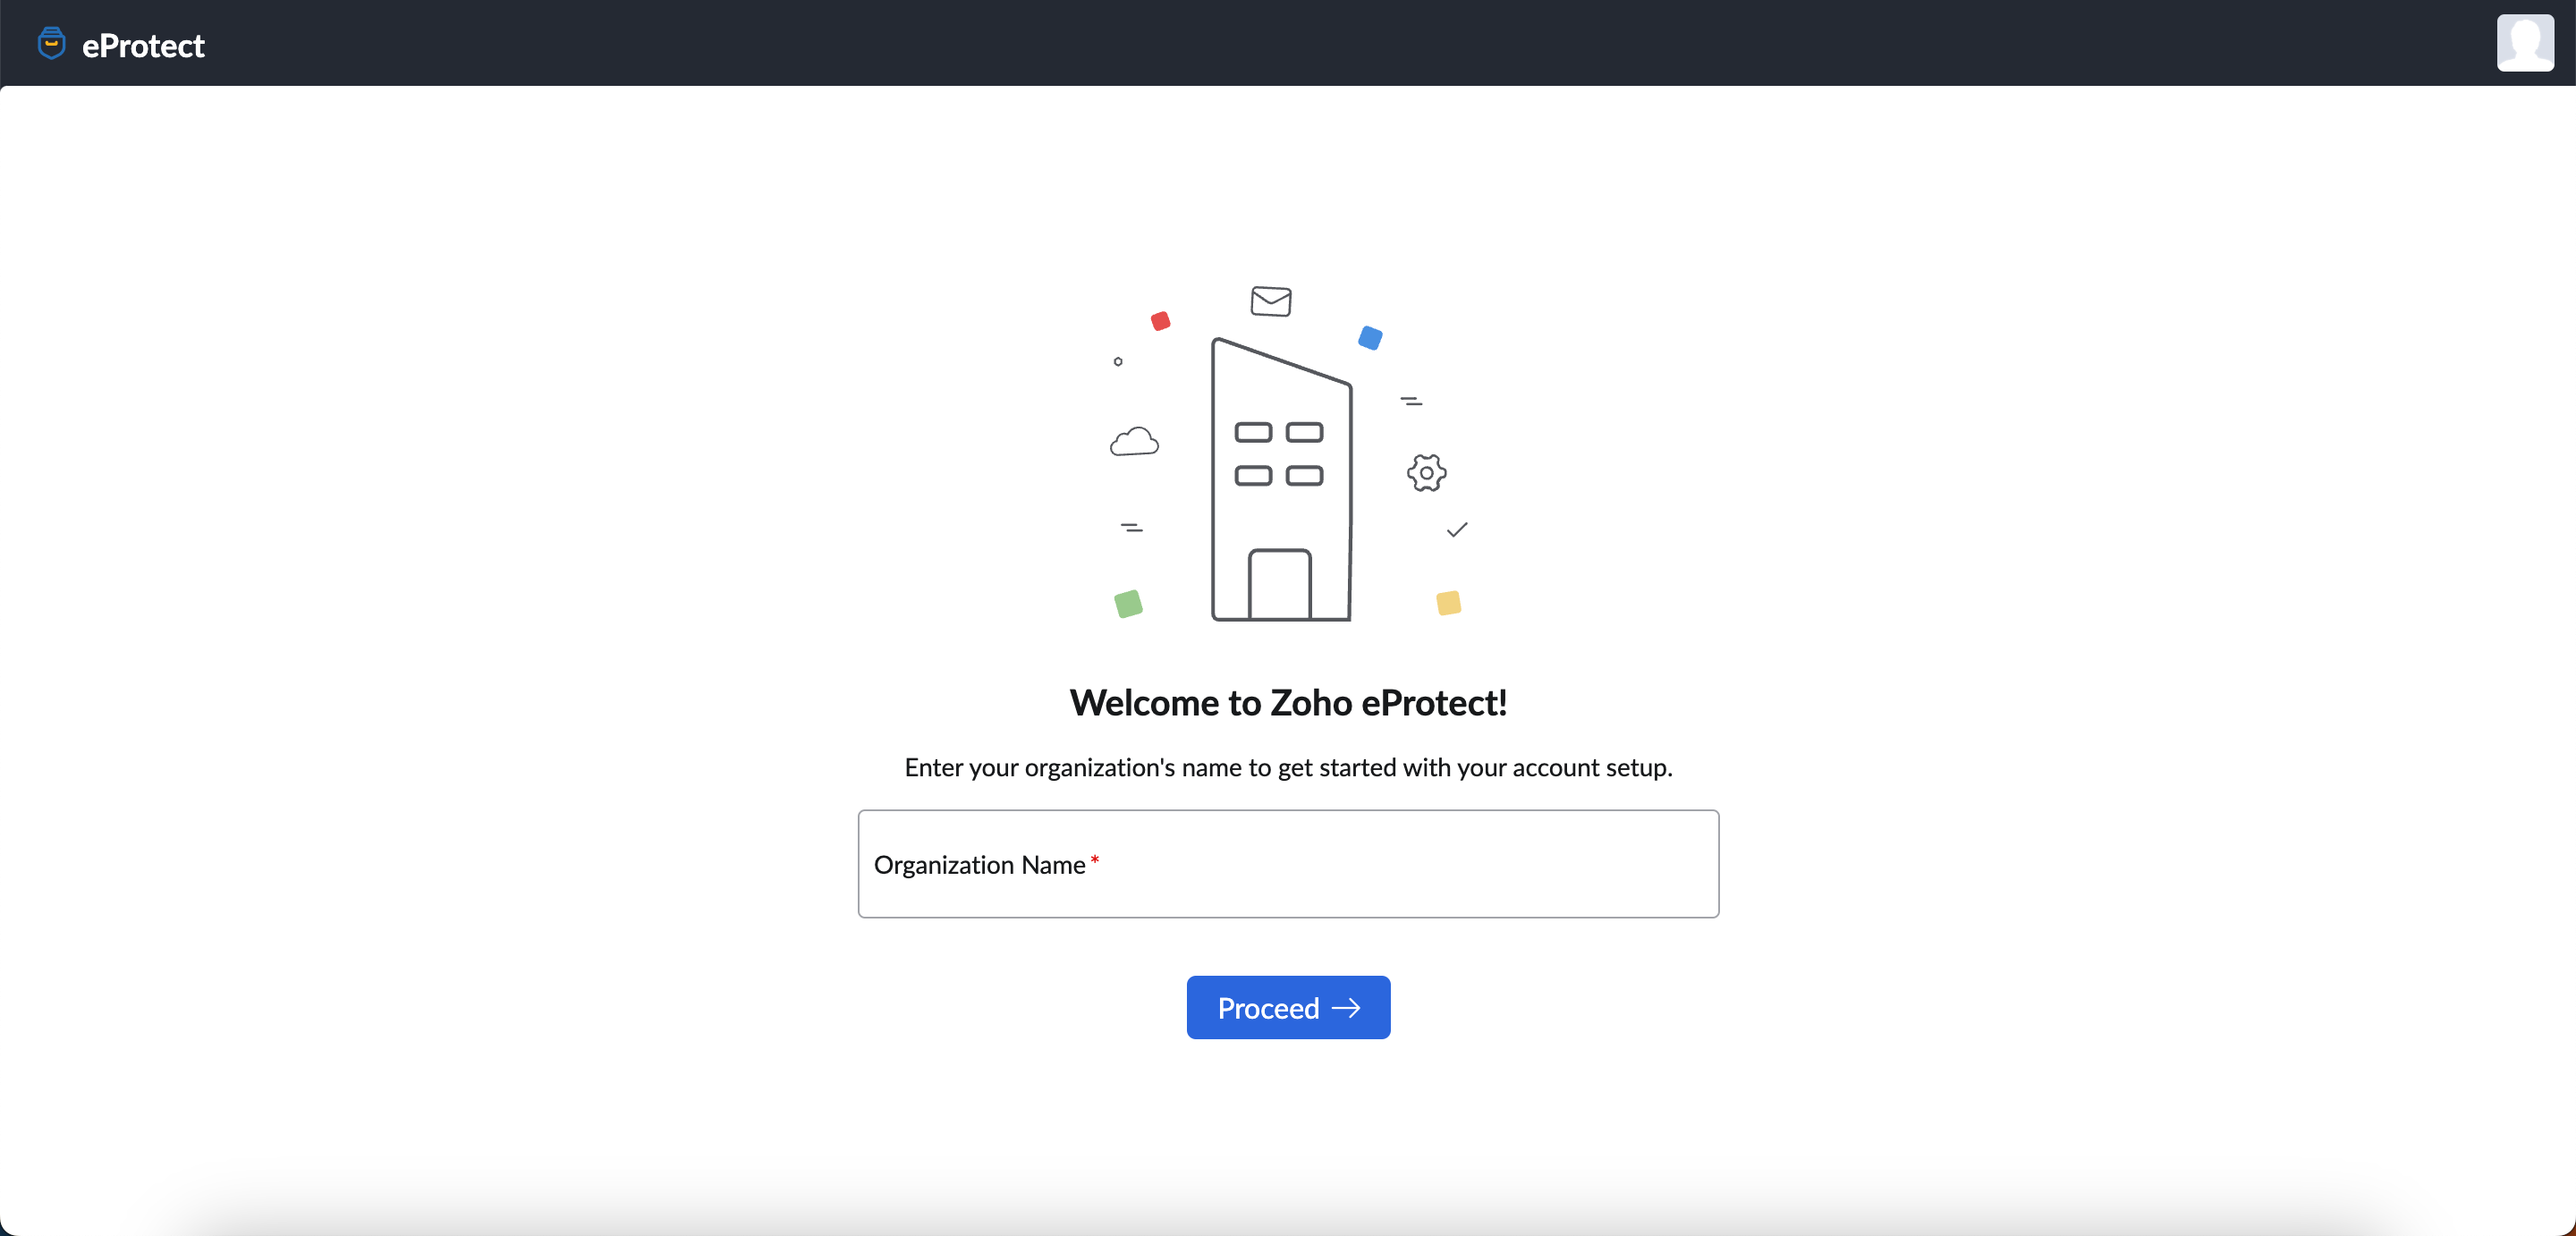Open the user profile avatar
Image resolution: width=2576 pixels, height=1236 pixels.
2525,43
